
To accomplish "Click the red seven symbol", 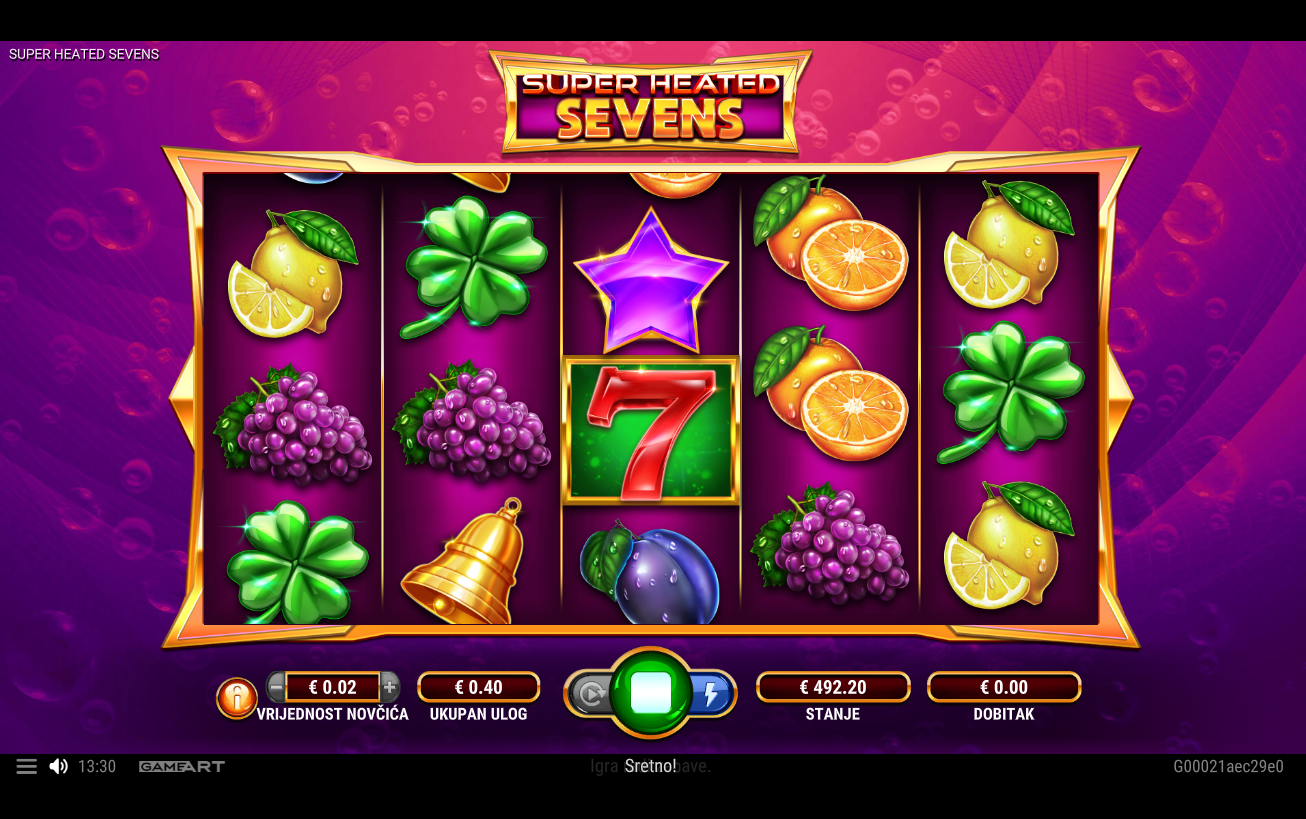I will (x=651, y=431).
